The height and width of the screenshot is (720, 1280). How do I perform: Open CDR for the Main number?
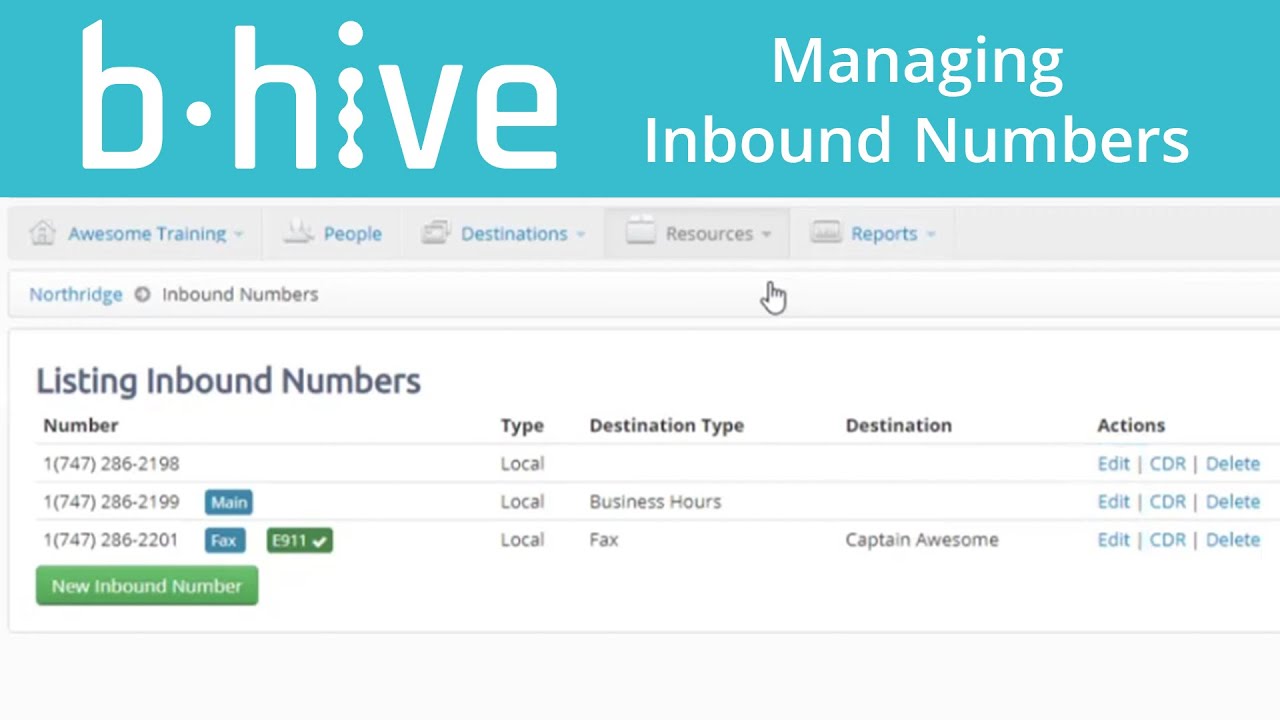pos(1167,501)
